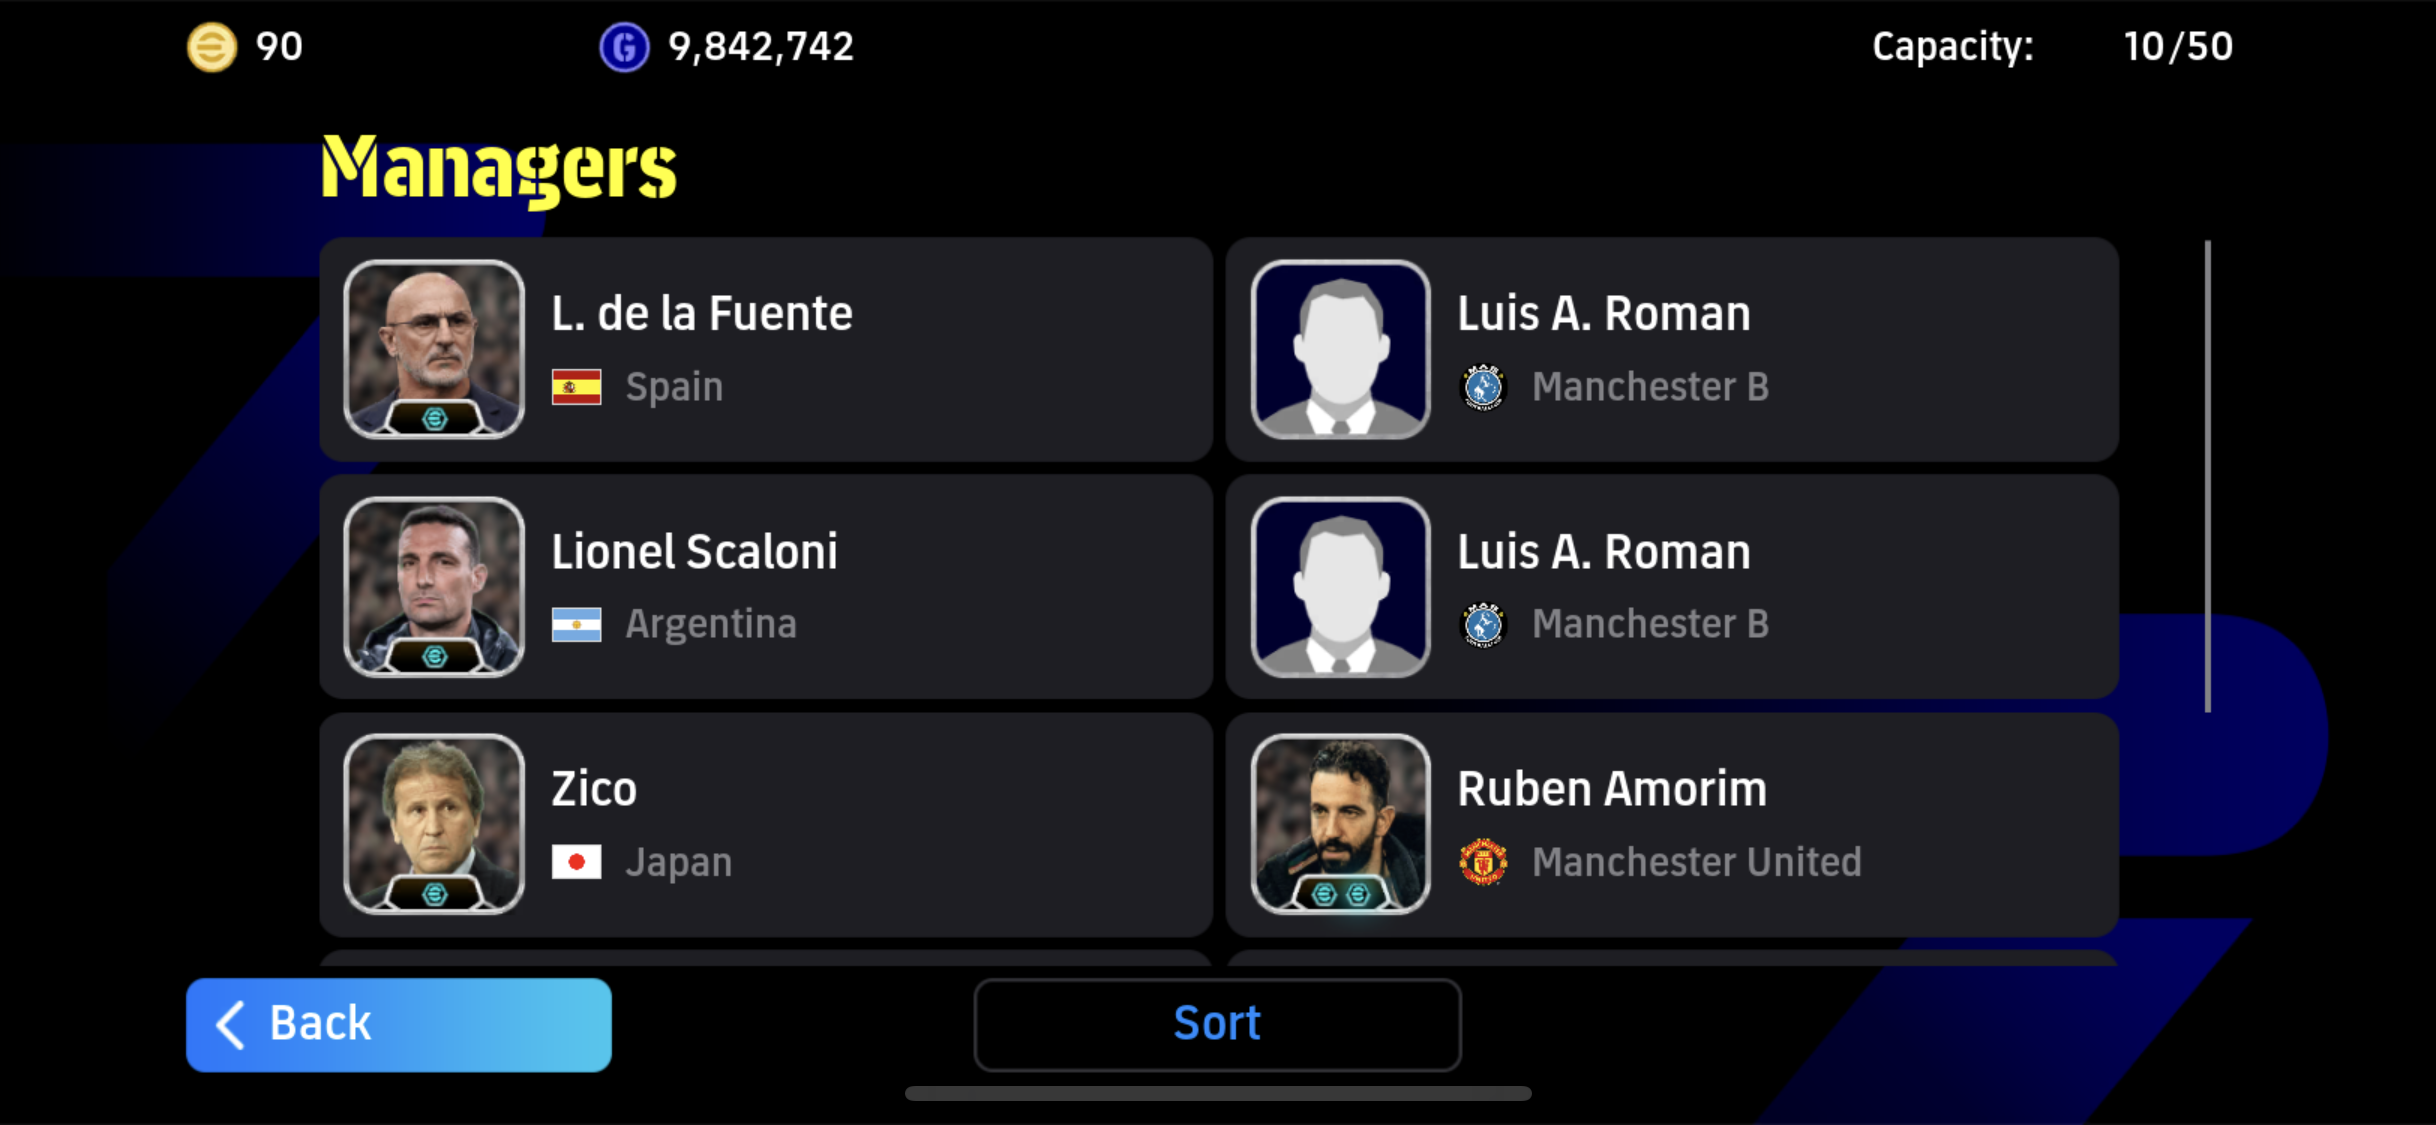Tap the eFootball coins icon
The width and height of the screenshot is (2436, 1125).
212,47
